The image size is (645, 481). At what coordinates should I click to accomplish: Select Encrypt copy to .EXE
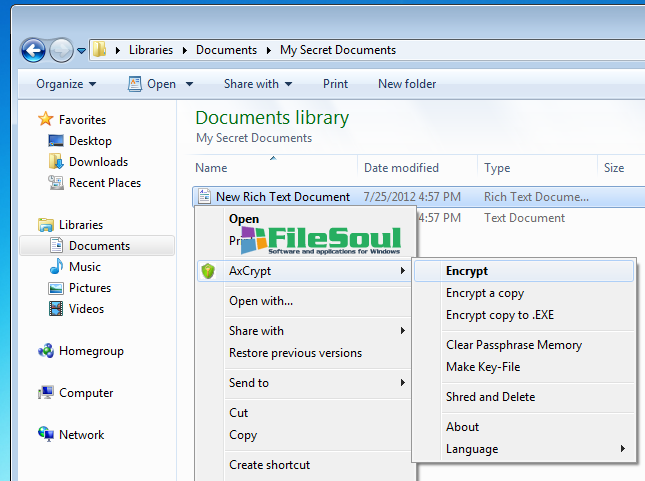[x=499, y=315]
